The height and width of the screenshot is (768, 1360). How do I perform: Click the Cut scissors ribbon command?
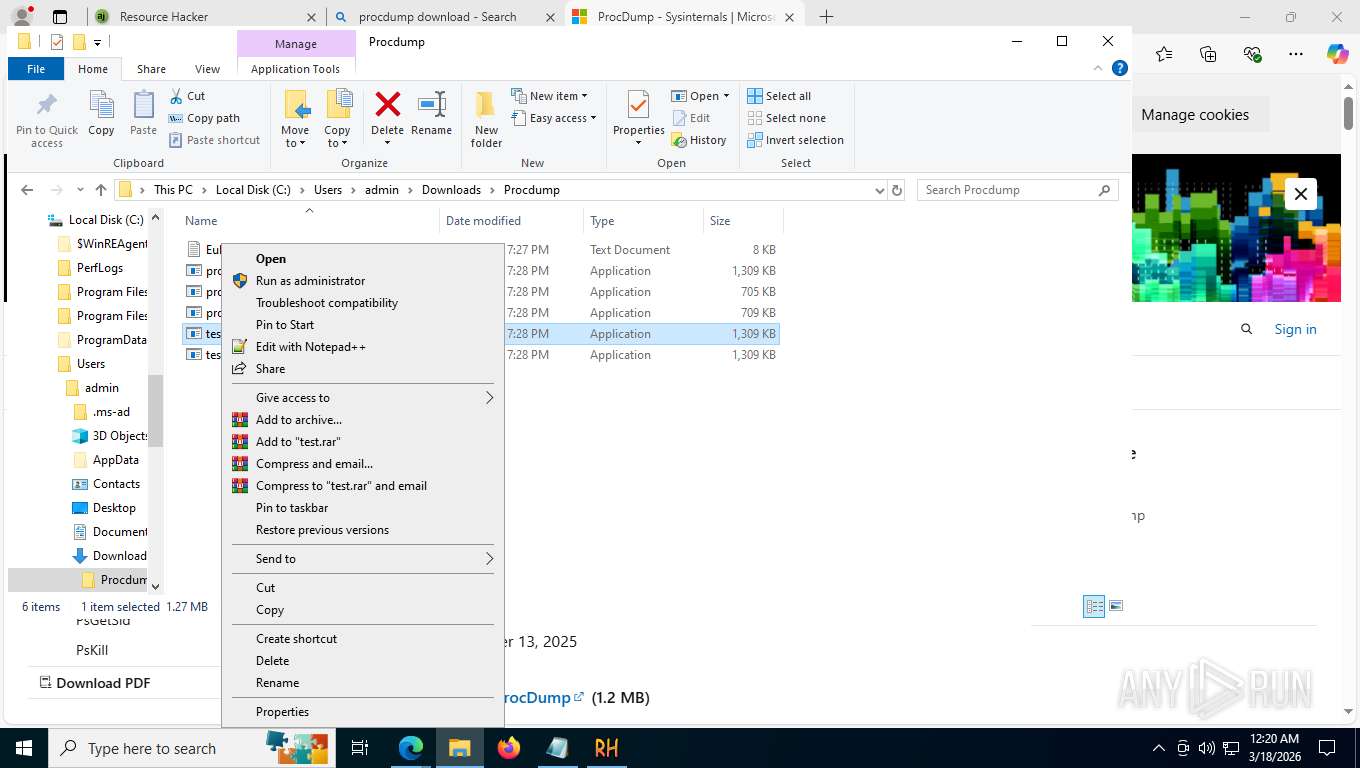(x=186, y=96)
